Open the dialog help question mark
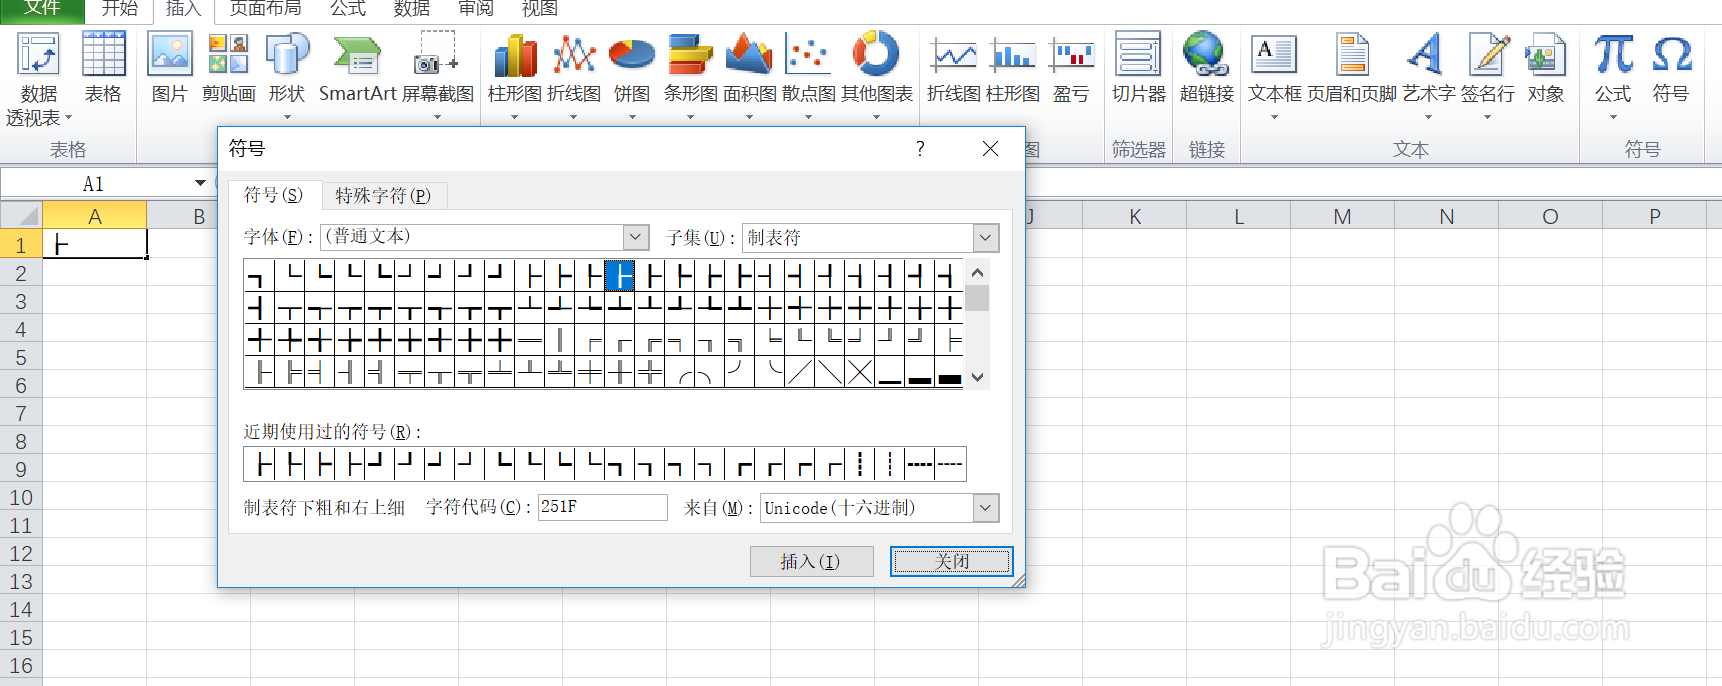The width and height of the screenshot is (1722, 686). tap(920, 148)
